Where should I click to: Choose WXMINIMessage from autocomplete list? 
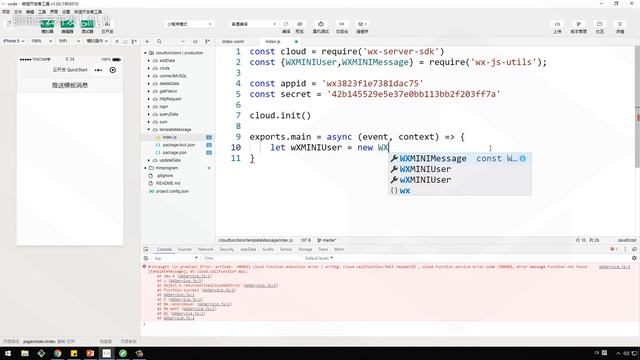tap(460, 158)
